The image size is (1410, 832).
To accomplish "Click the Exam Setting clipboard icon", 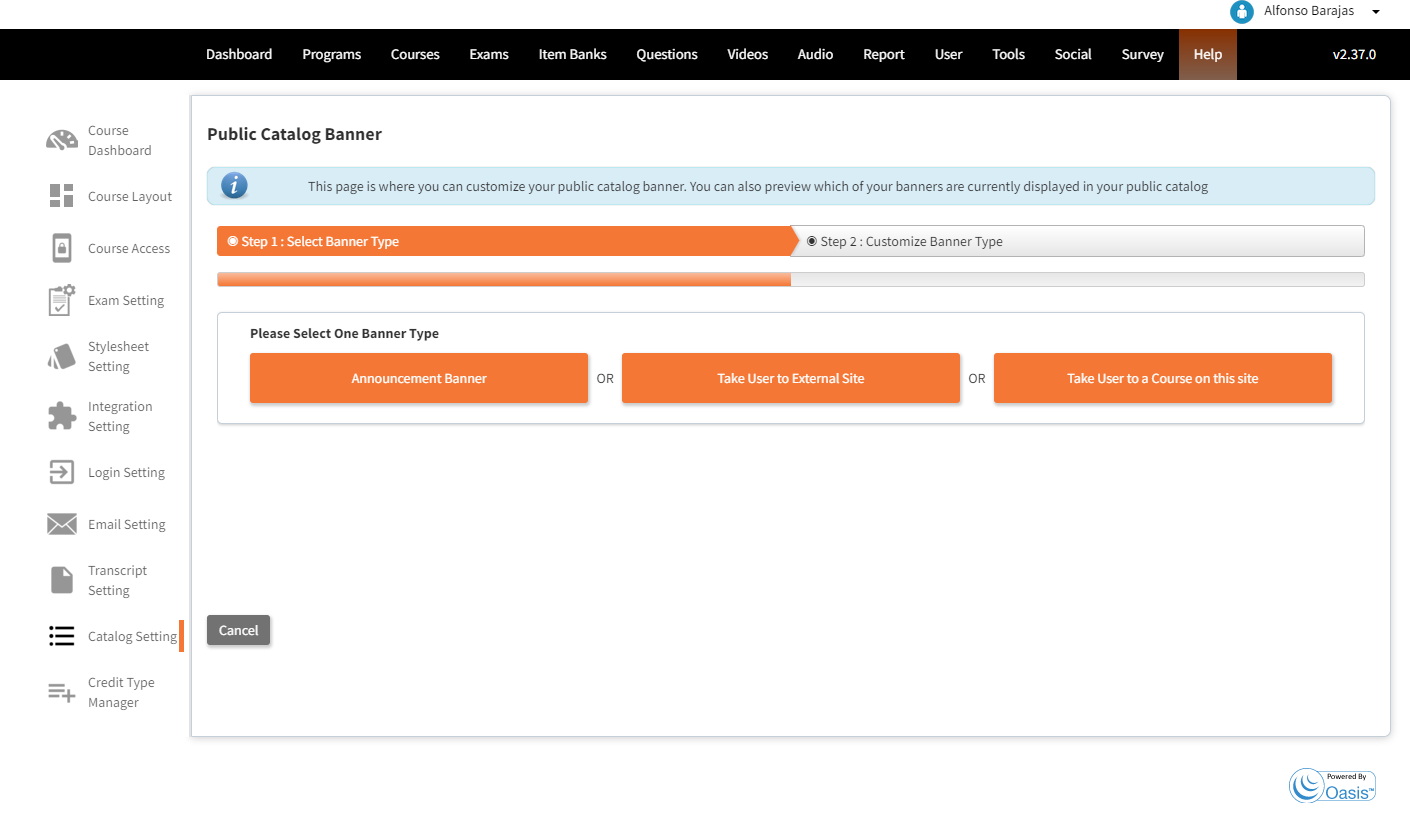I will (60, 300).
